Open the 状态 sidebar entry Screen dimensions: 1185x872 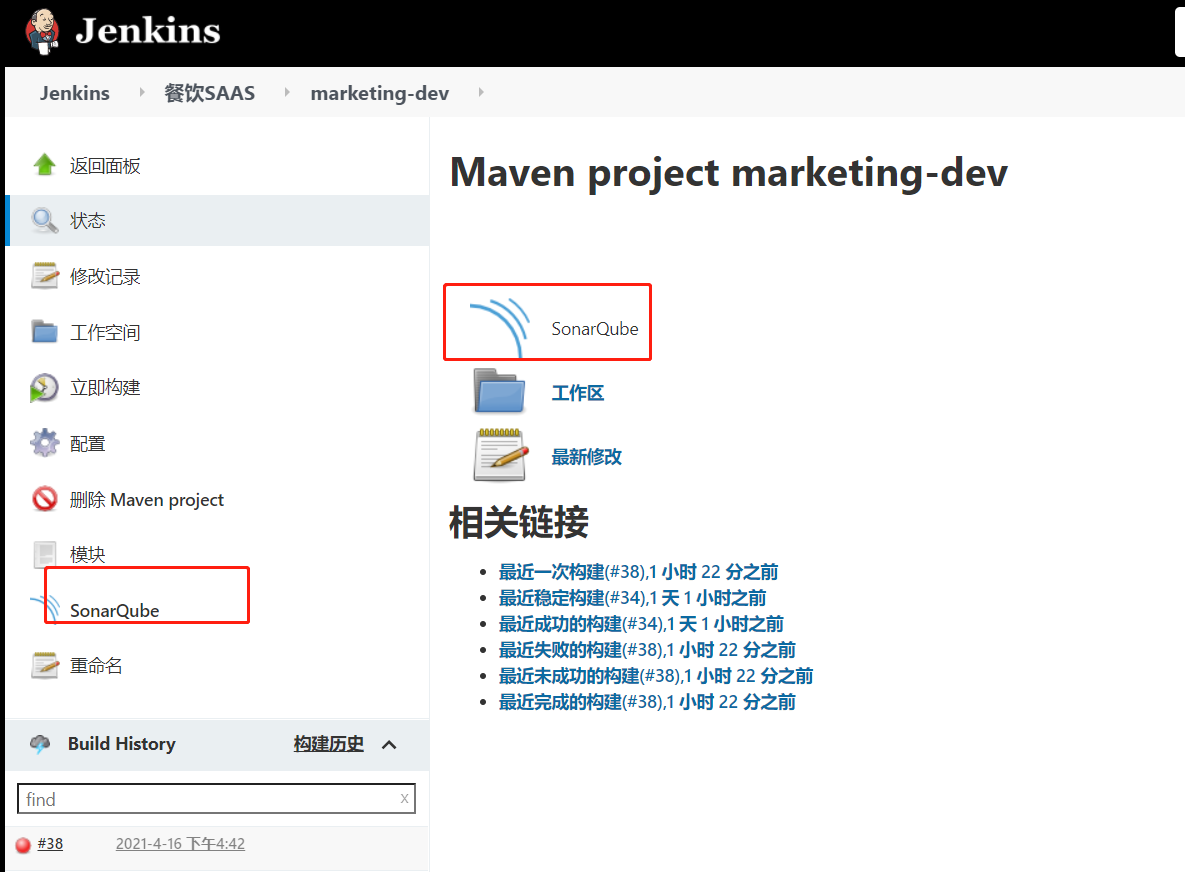point(88,221)
